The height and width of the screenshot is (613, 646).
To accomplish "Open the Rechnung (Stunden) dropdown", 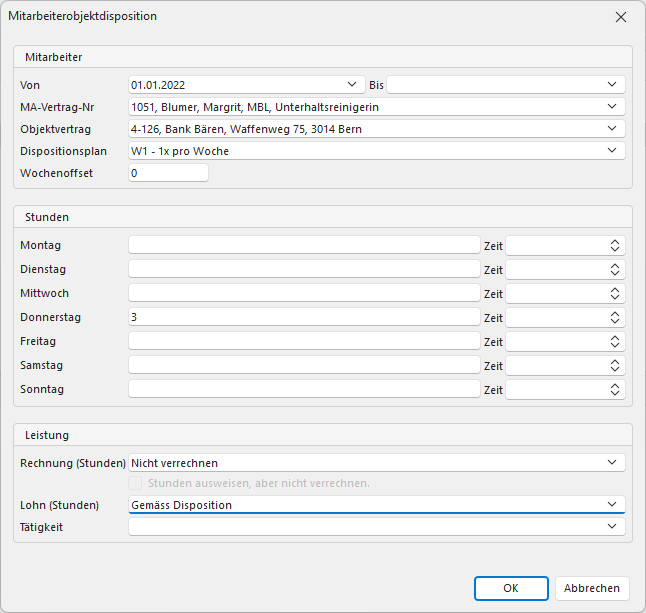I will [611, 463].
